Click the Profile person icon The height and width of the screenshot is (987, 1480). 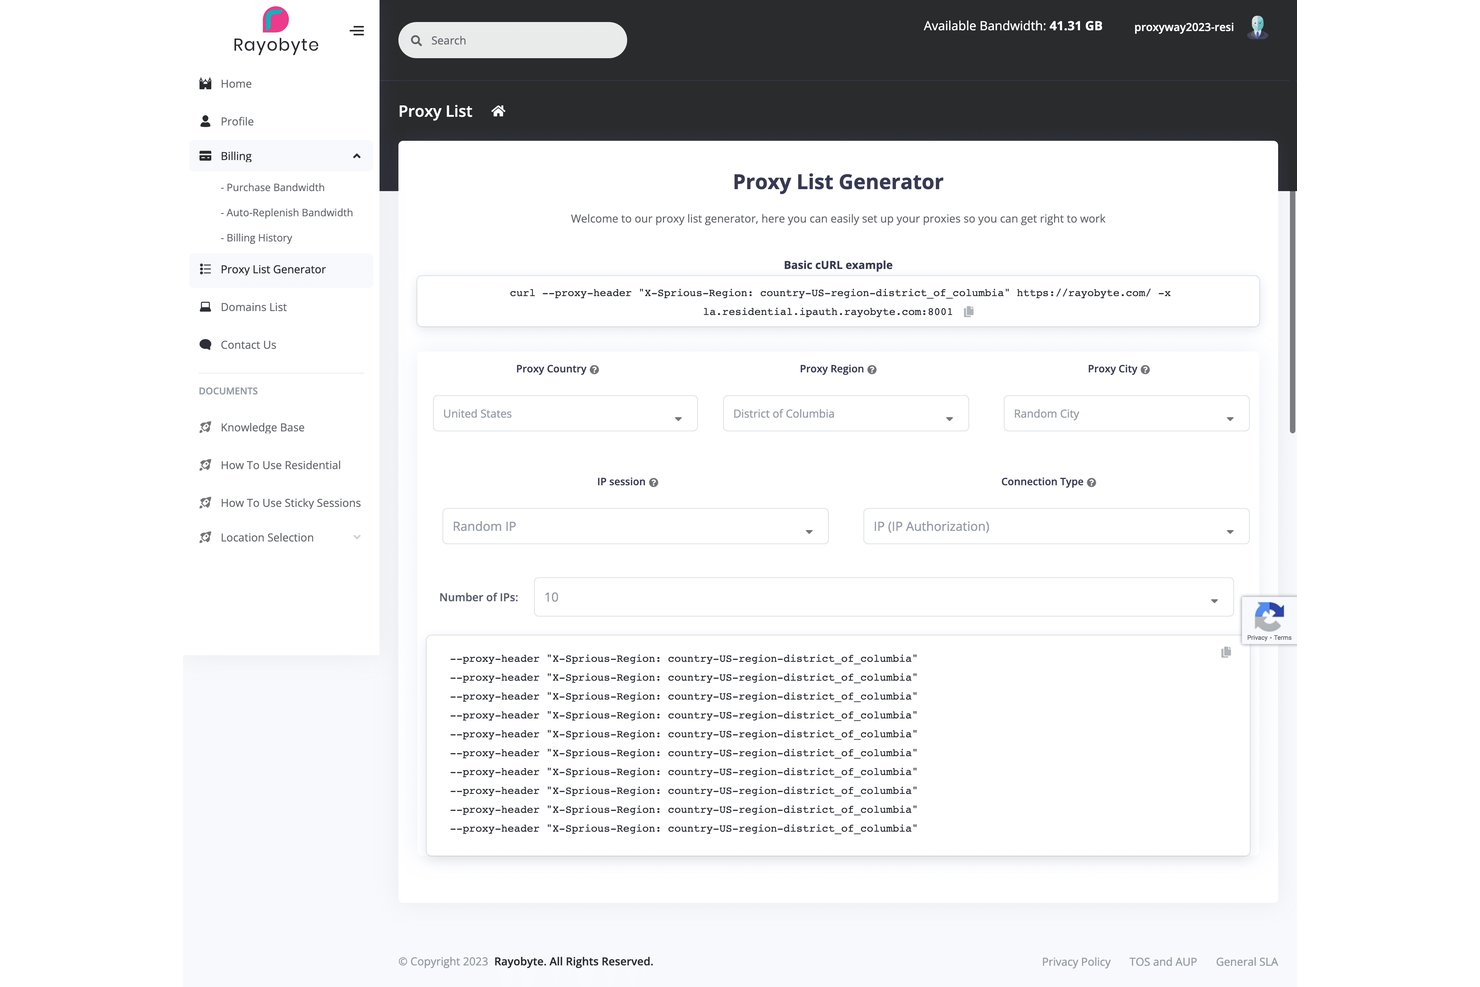(x=205, y=121)
